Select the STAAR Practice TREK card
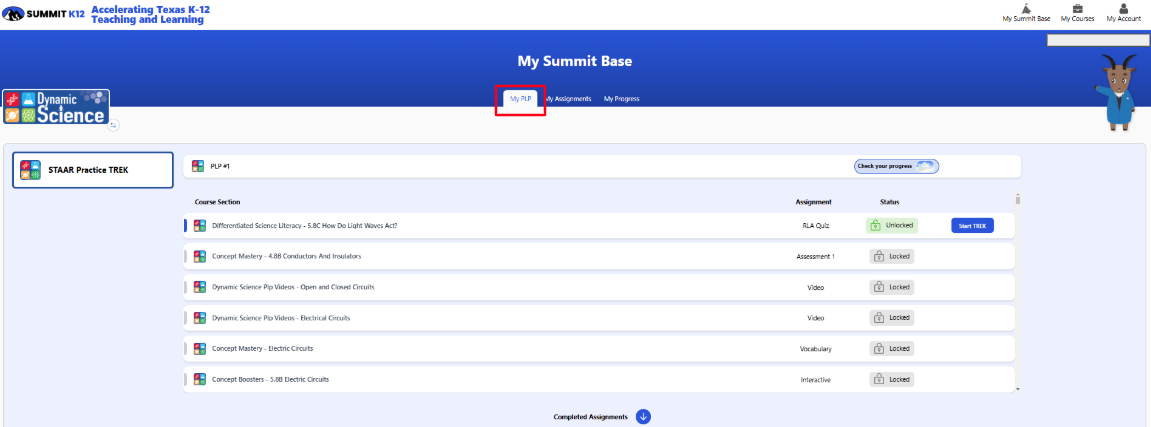 (93, 170)
